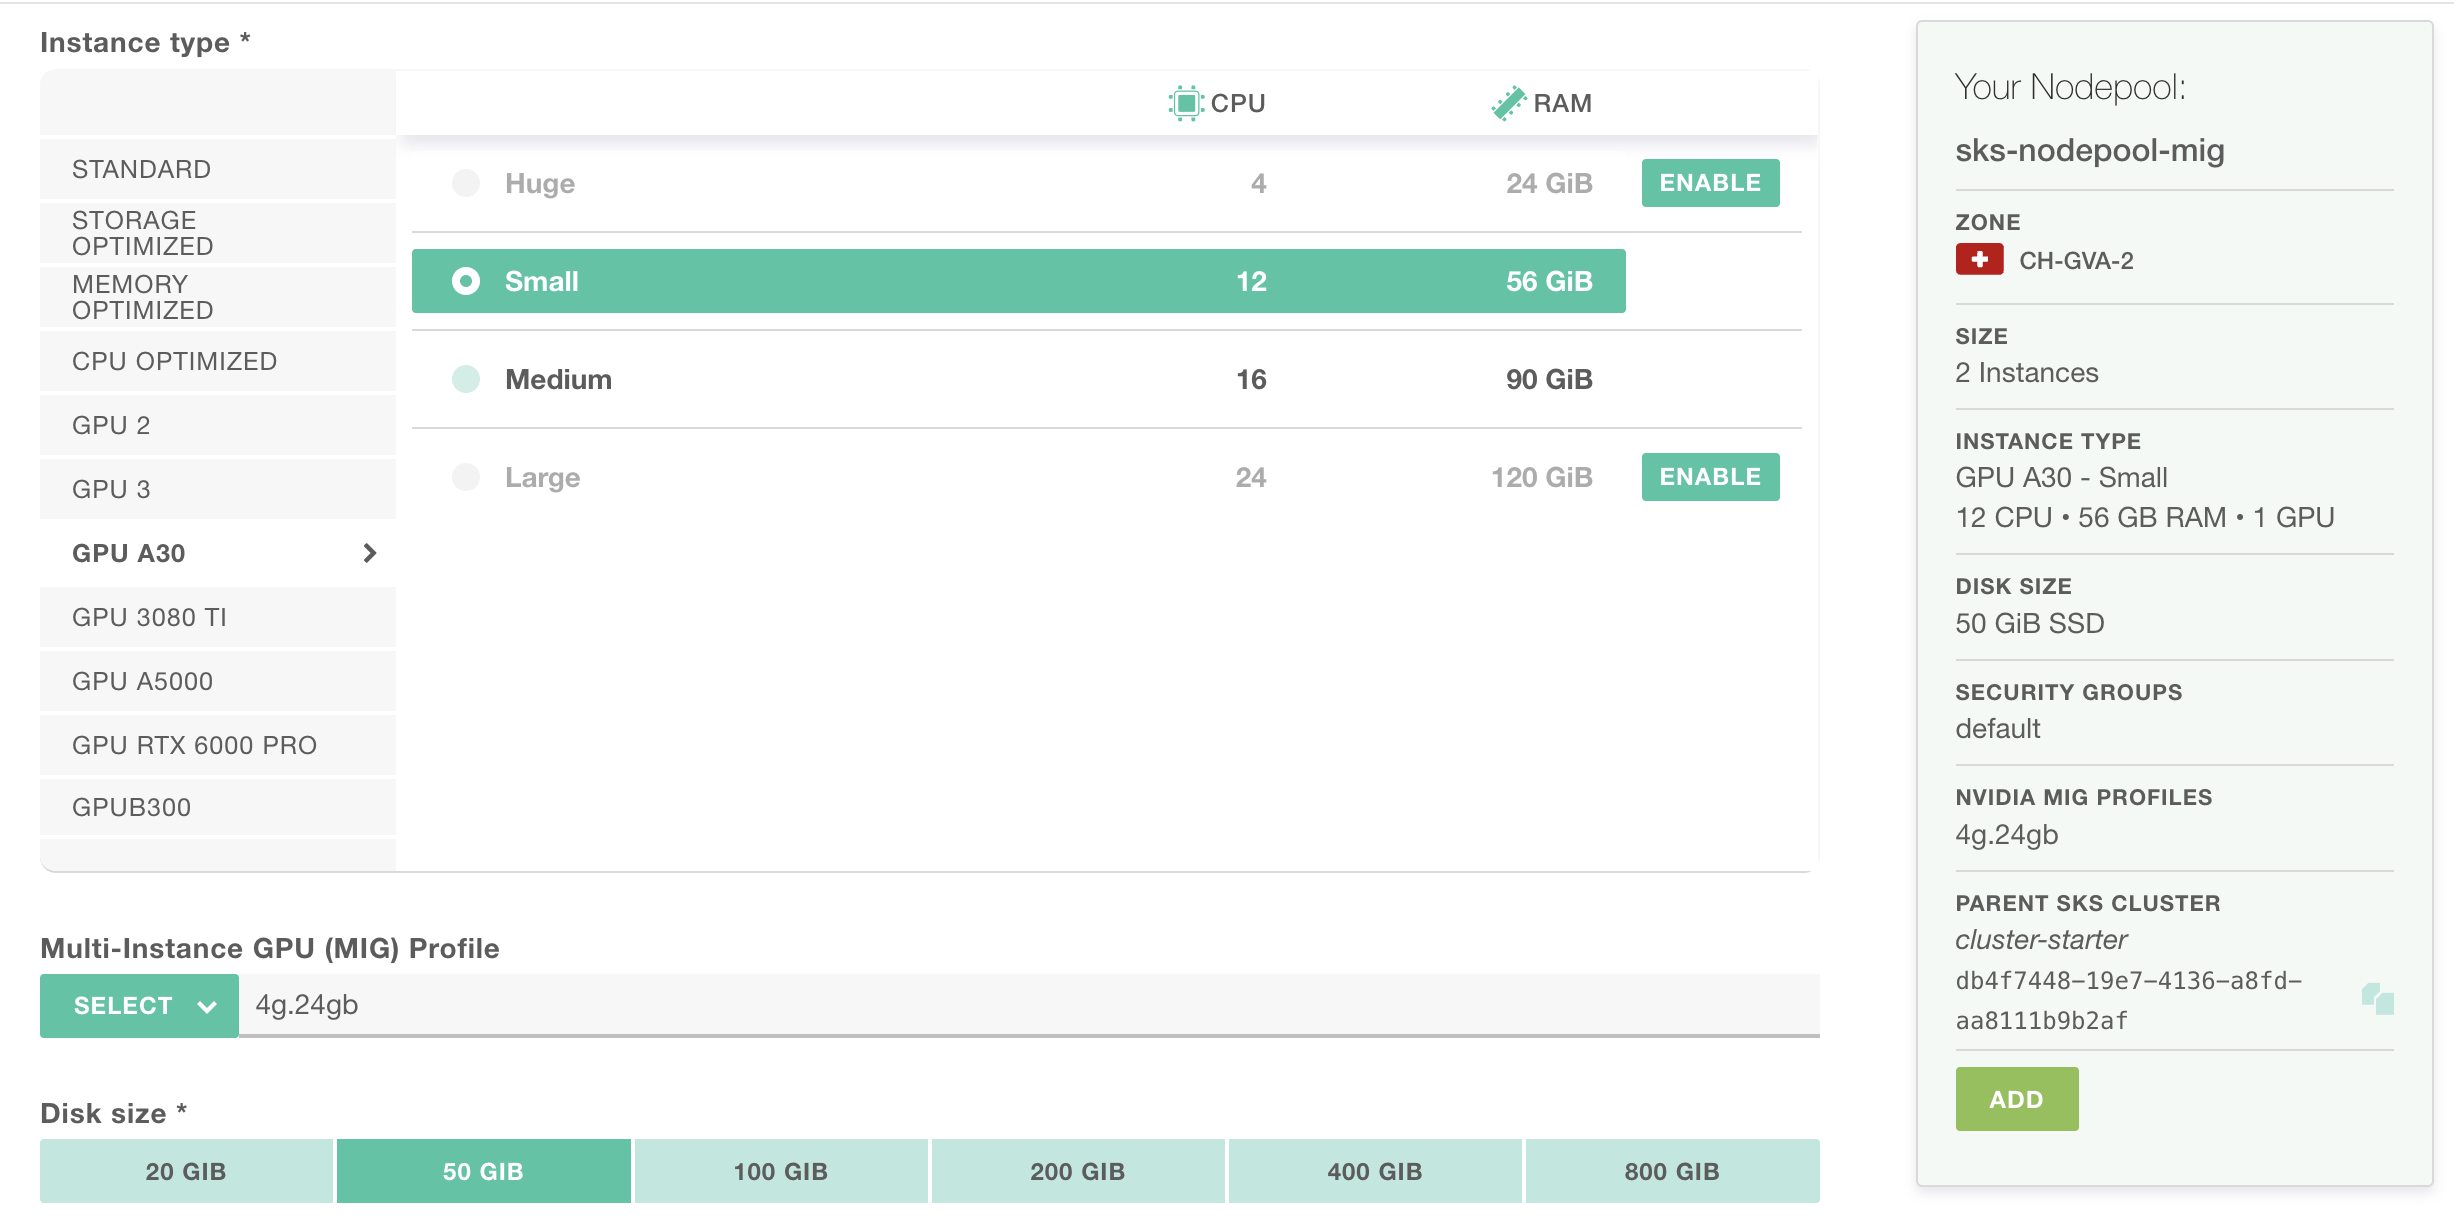Viewport: 2454px width, 1228px height.
Task: Enable the Large instance type
Action: pyautogui.click(x=1710, y=477)
